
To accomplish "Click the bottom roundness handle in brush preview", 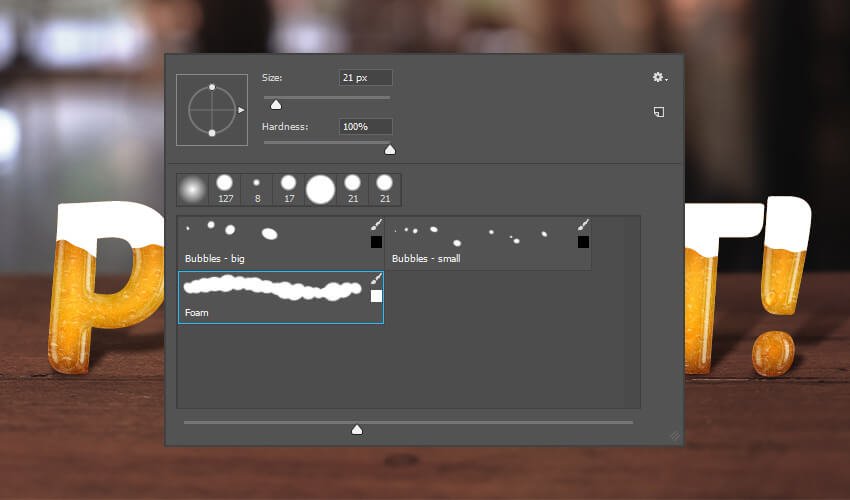I will [212, 133].
